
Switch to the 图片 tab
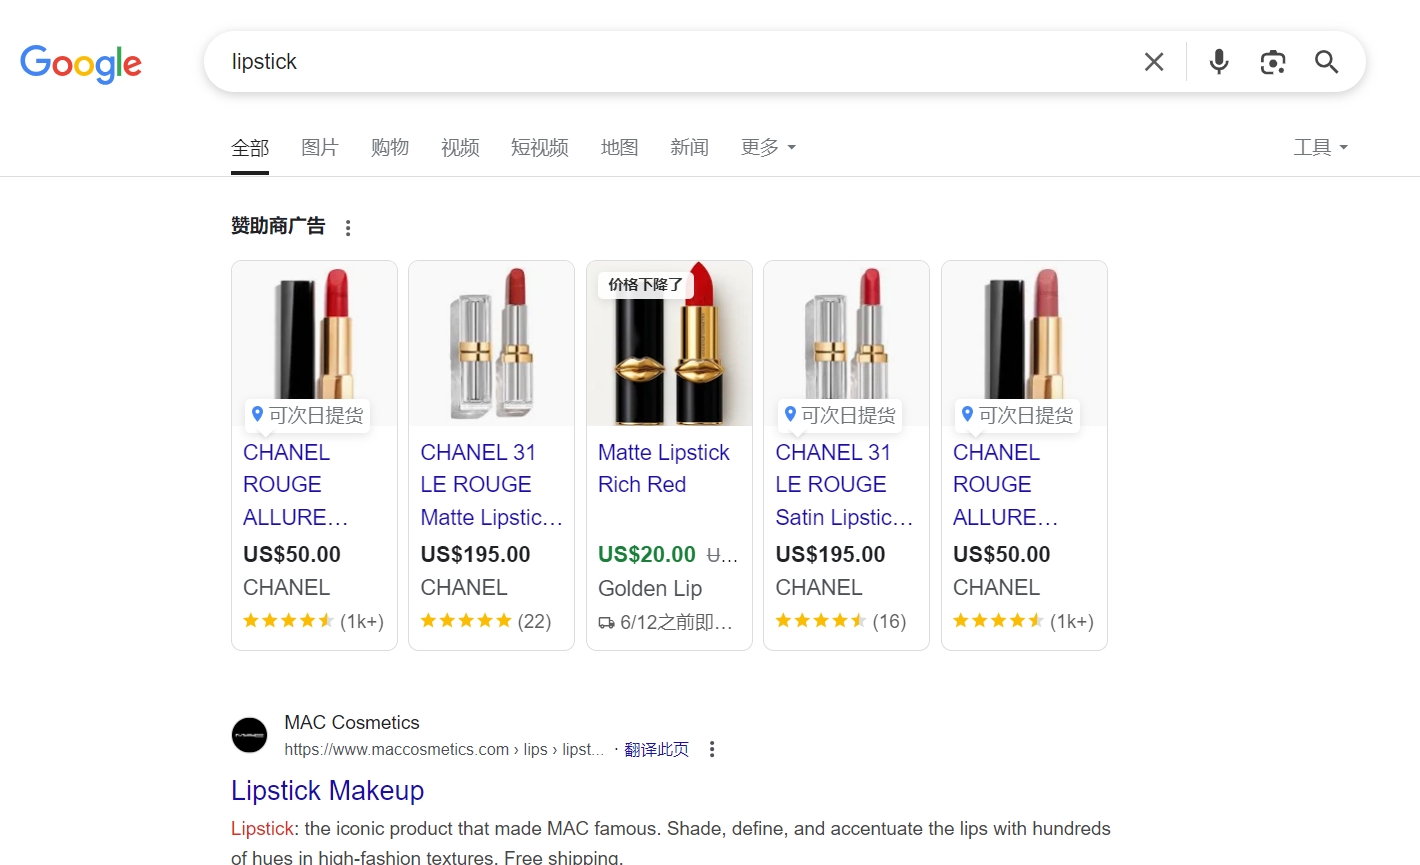coord(320,148)
